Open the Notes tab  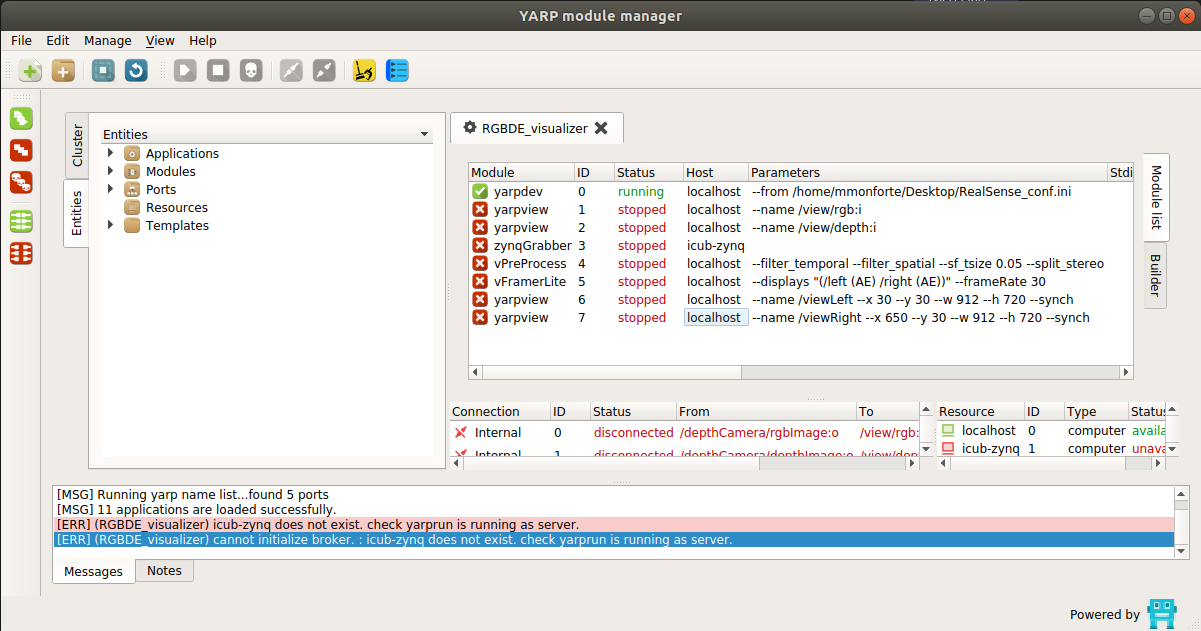[164, 570]
